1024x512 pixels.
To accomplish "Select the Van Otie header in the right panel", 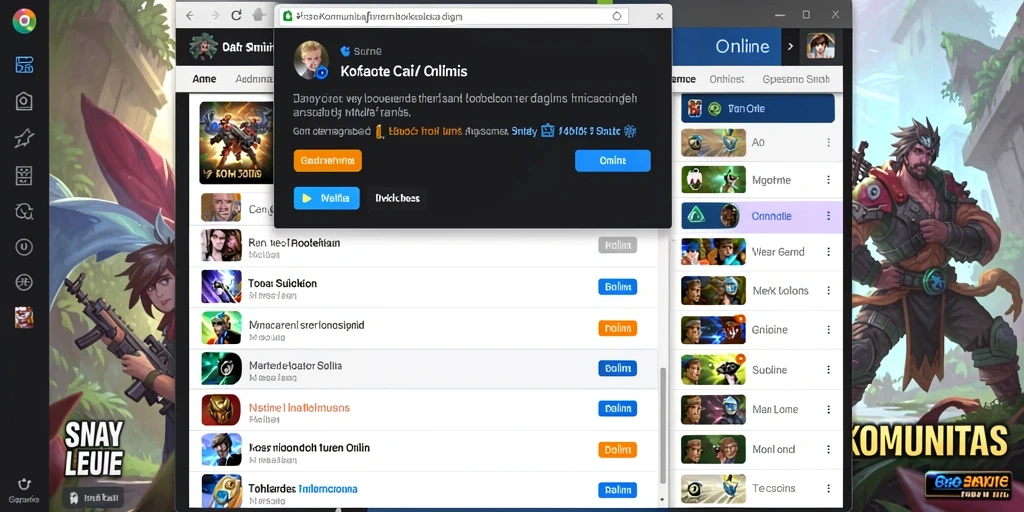I will click(x=758, y=108).
